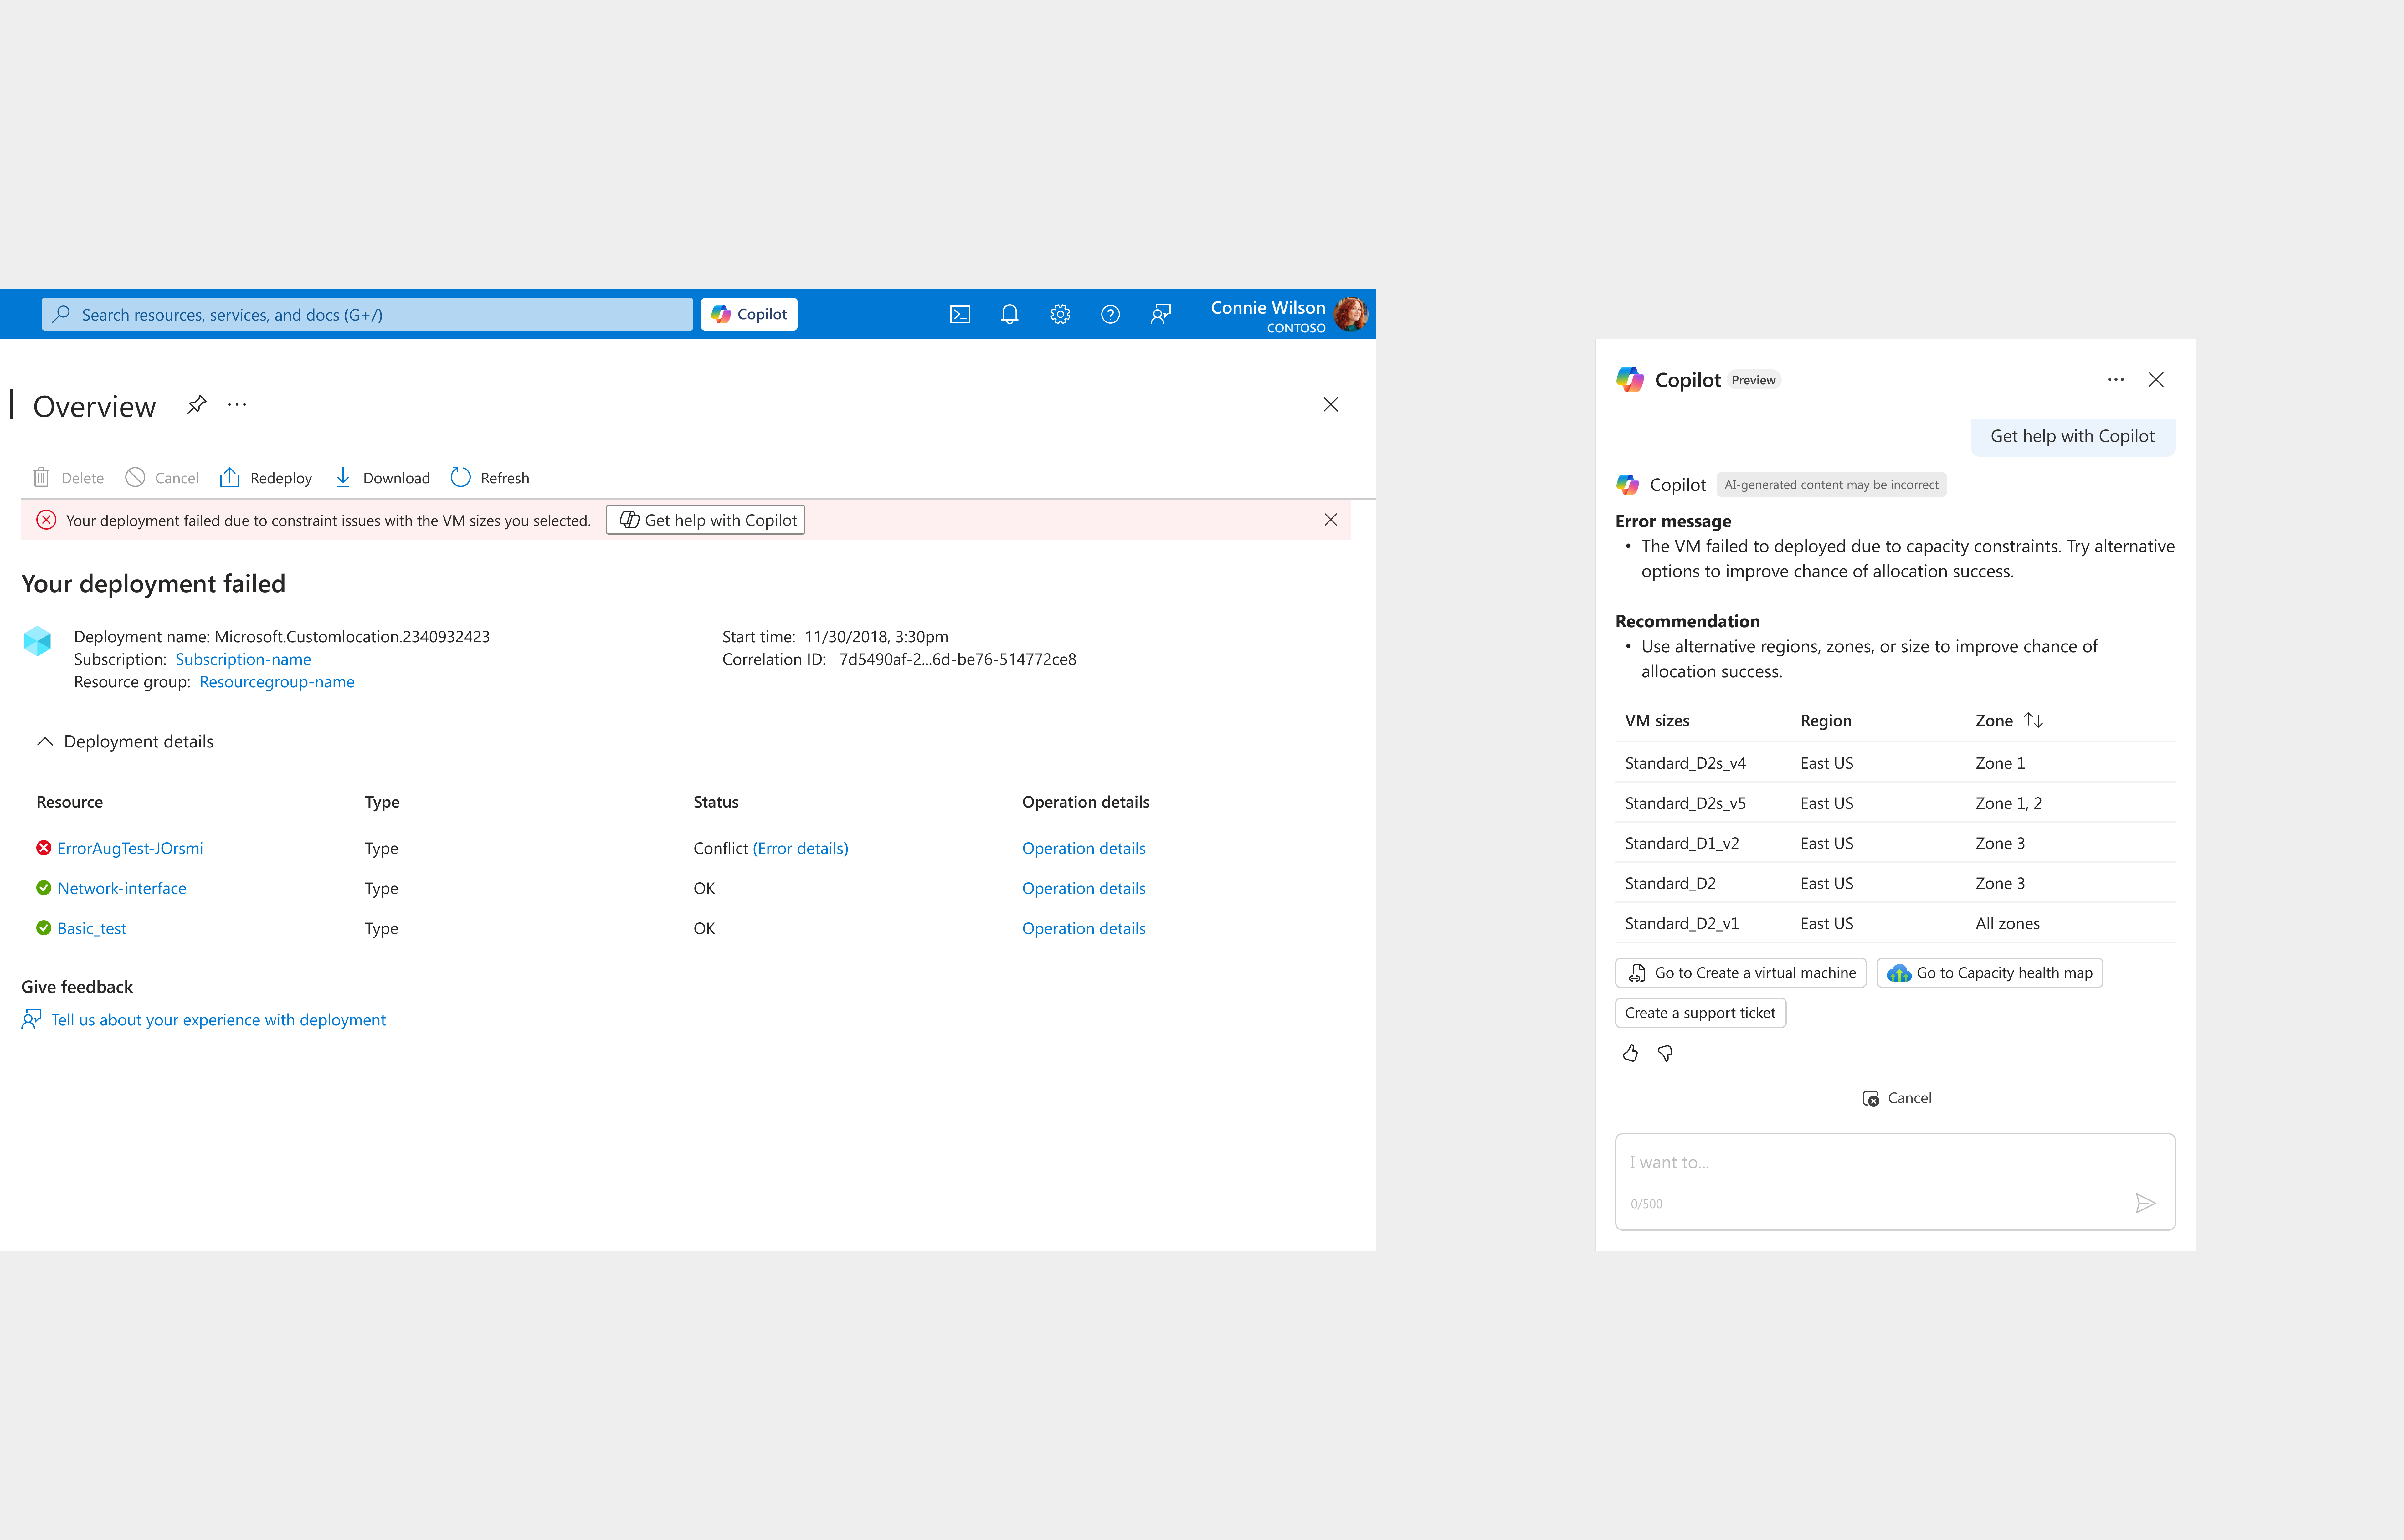
Task: Sort table by Zone column arrows
Action: (2033, 720)
